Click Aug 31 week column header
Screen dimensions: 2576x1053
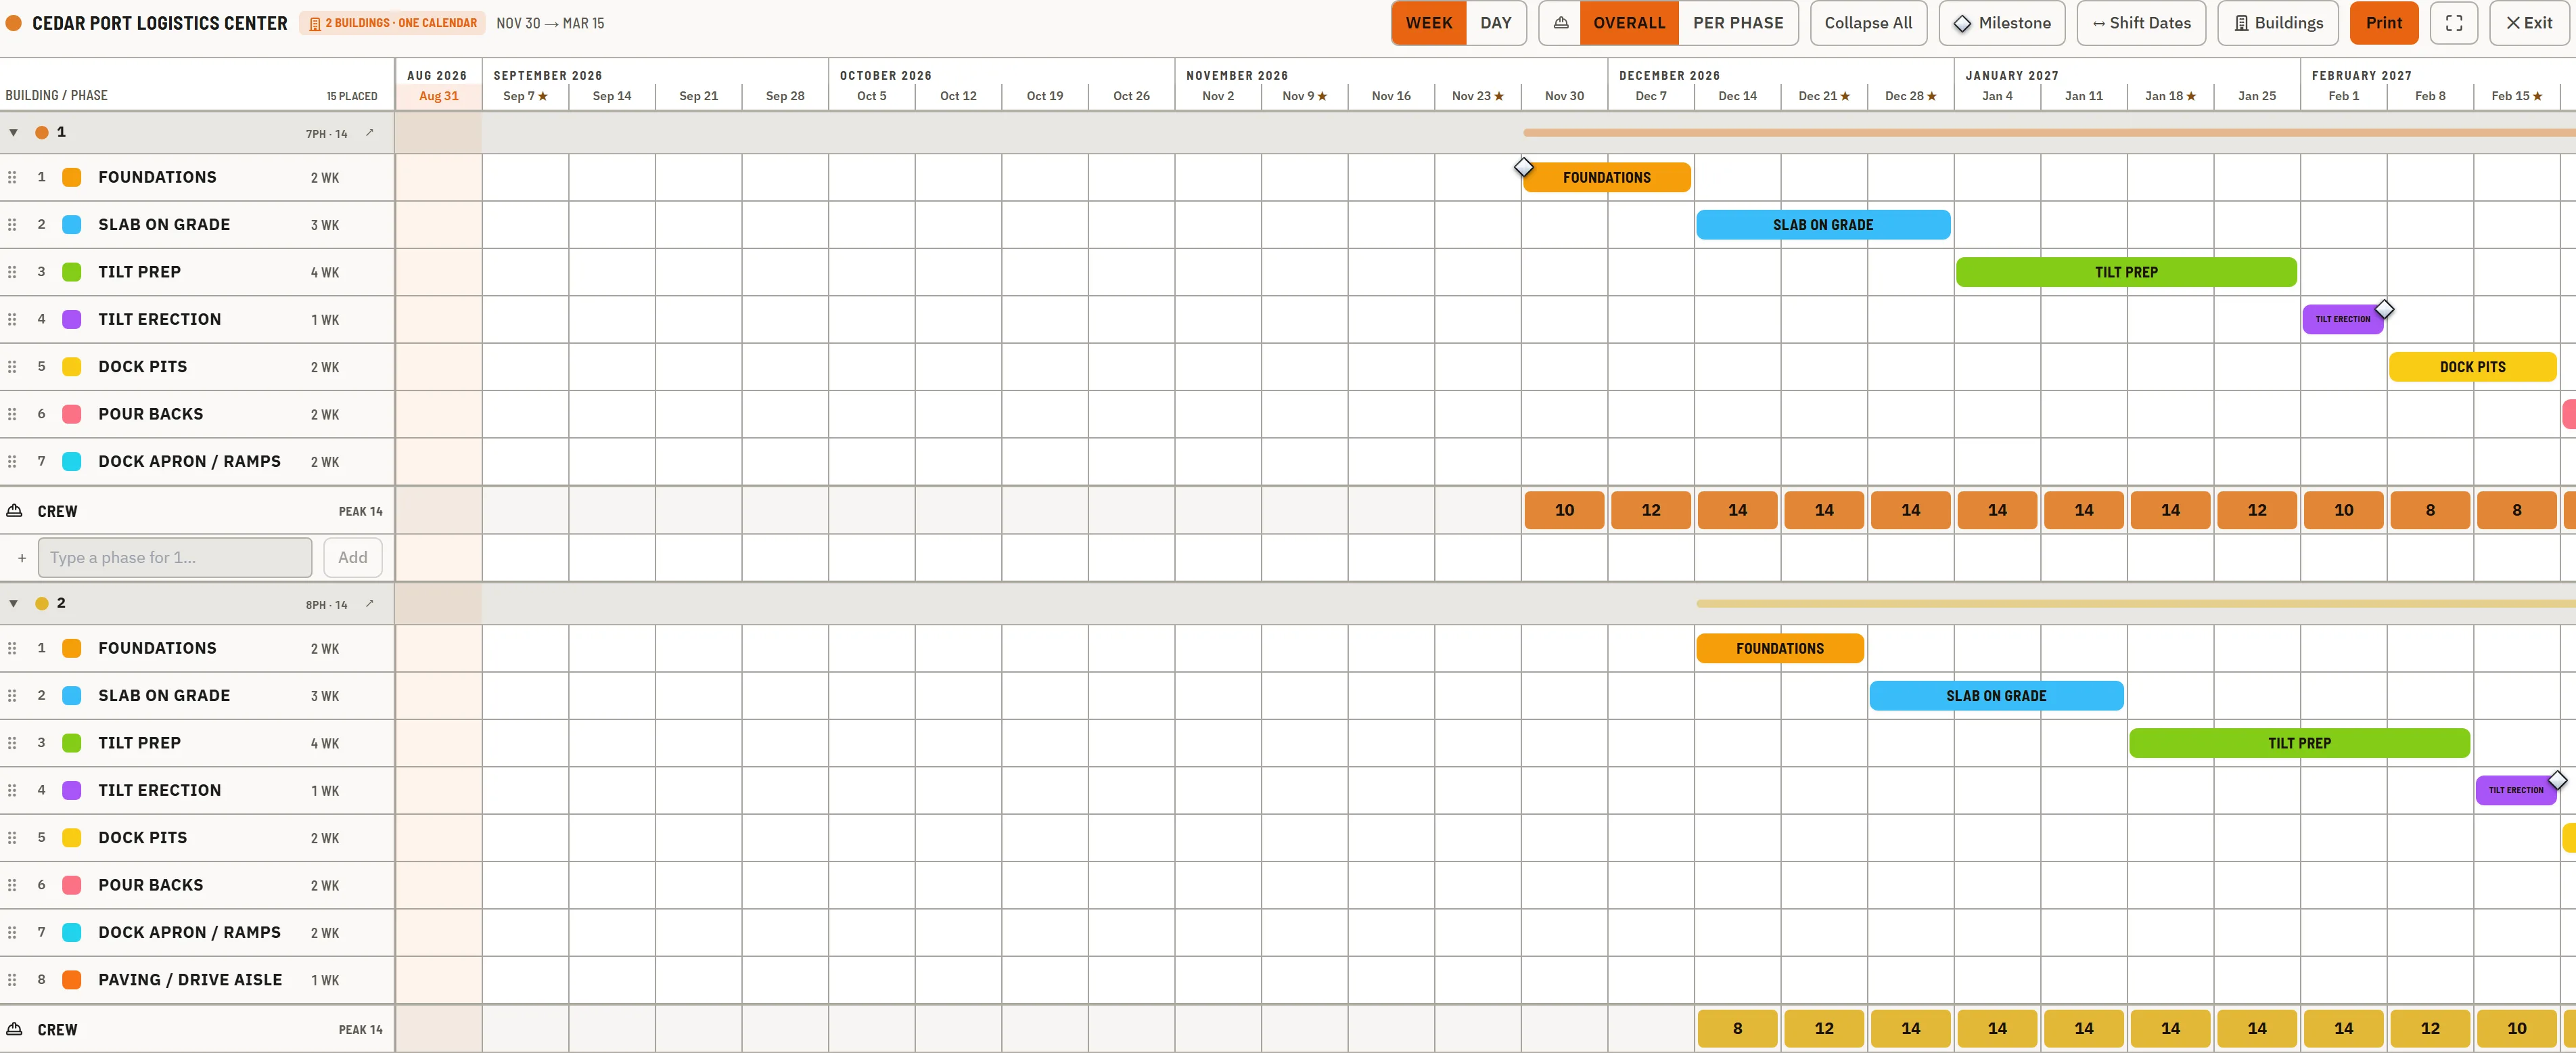point(438,96)
